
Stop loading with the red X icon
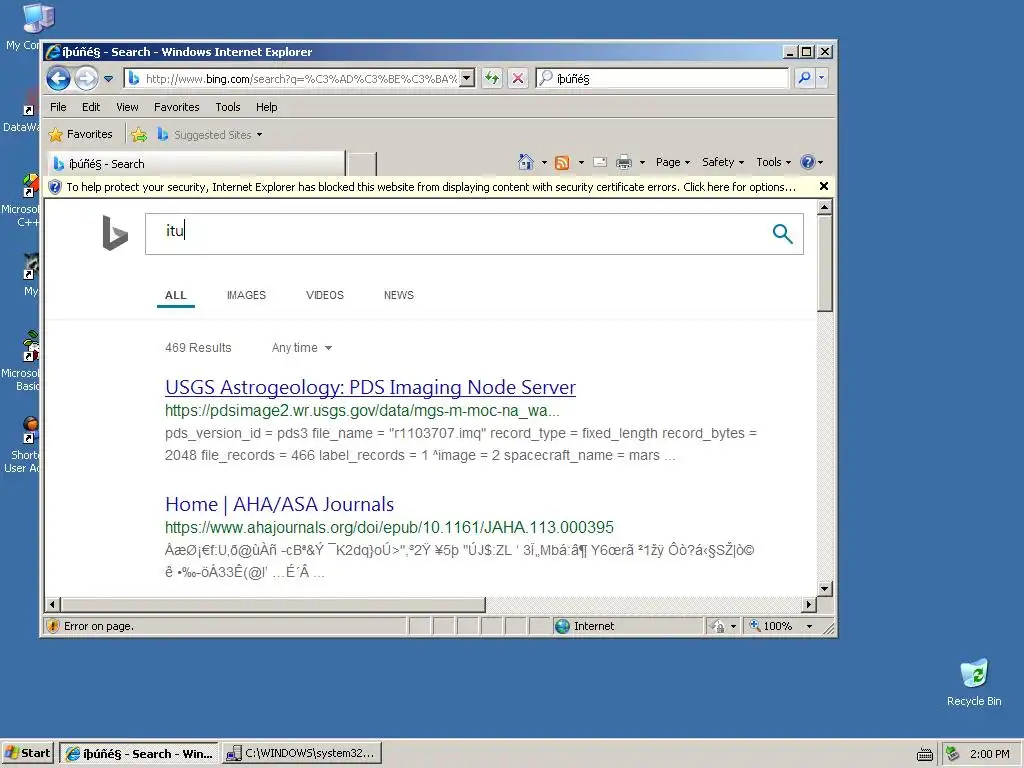tap(518, 78)
